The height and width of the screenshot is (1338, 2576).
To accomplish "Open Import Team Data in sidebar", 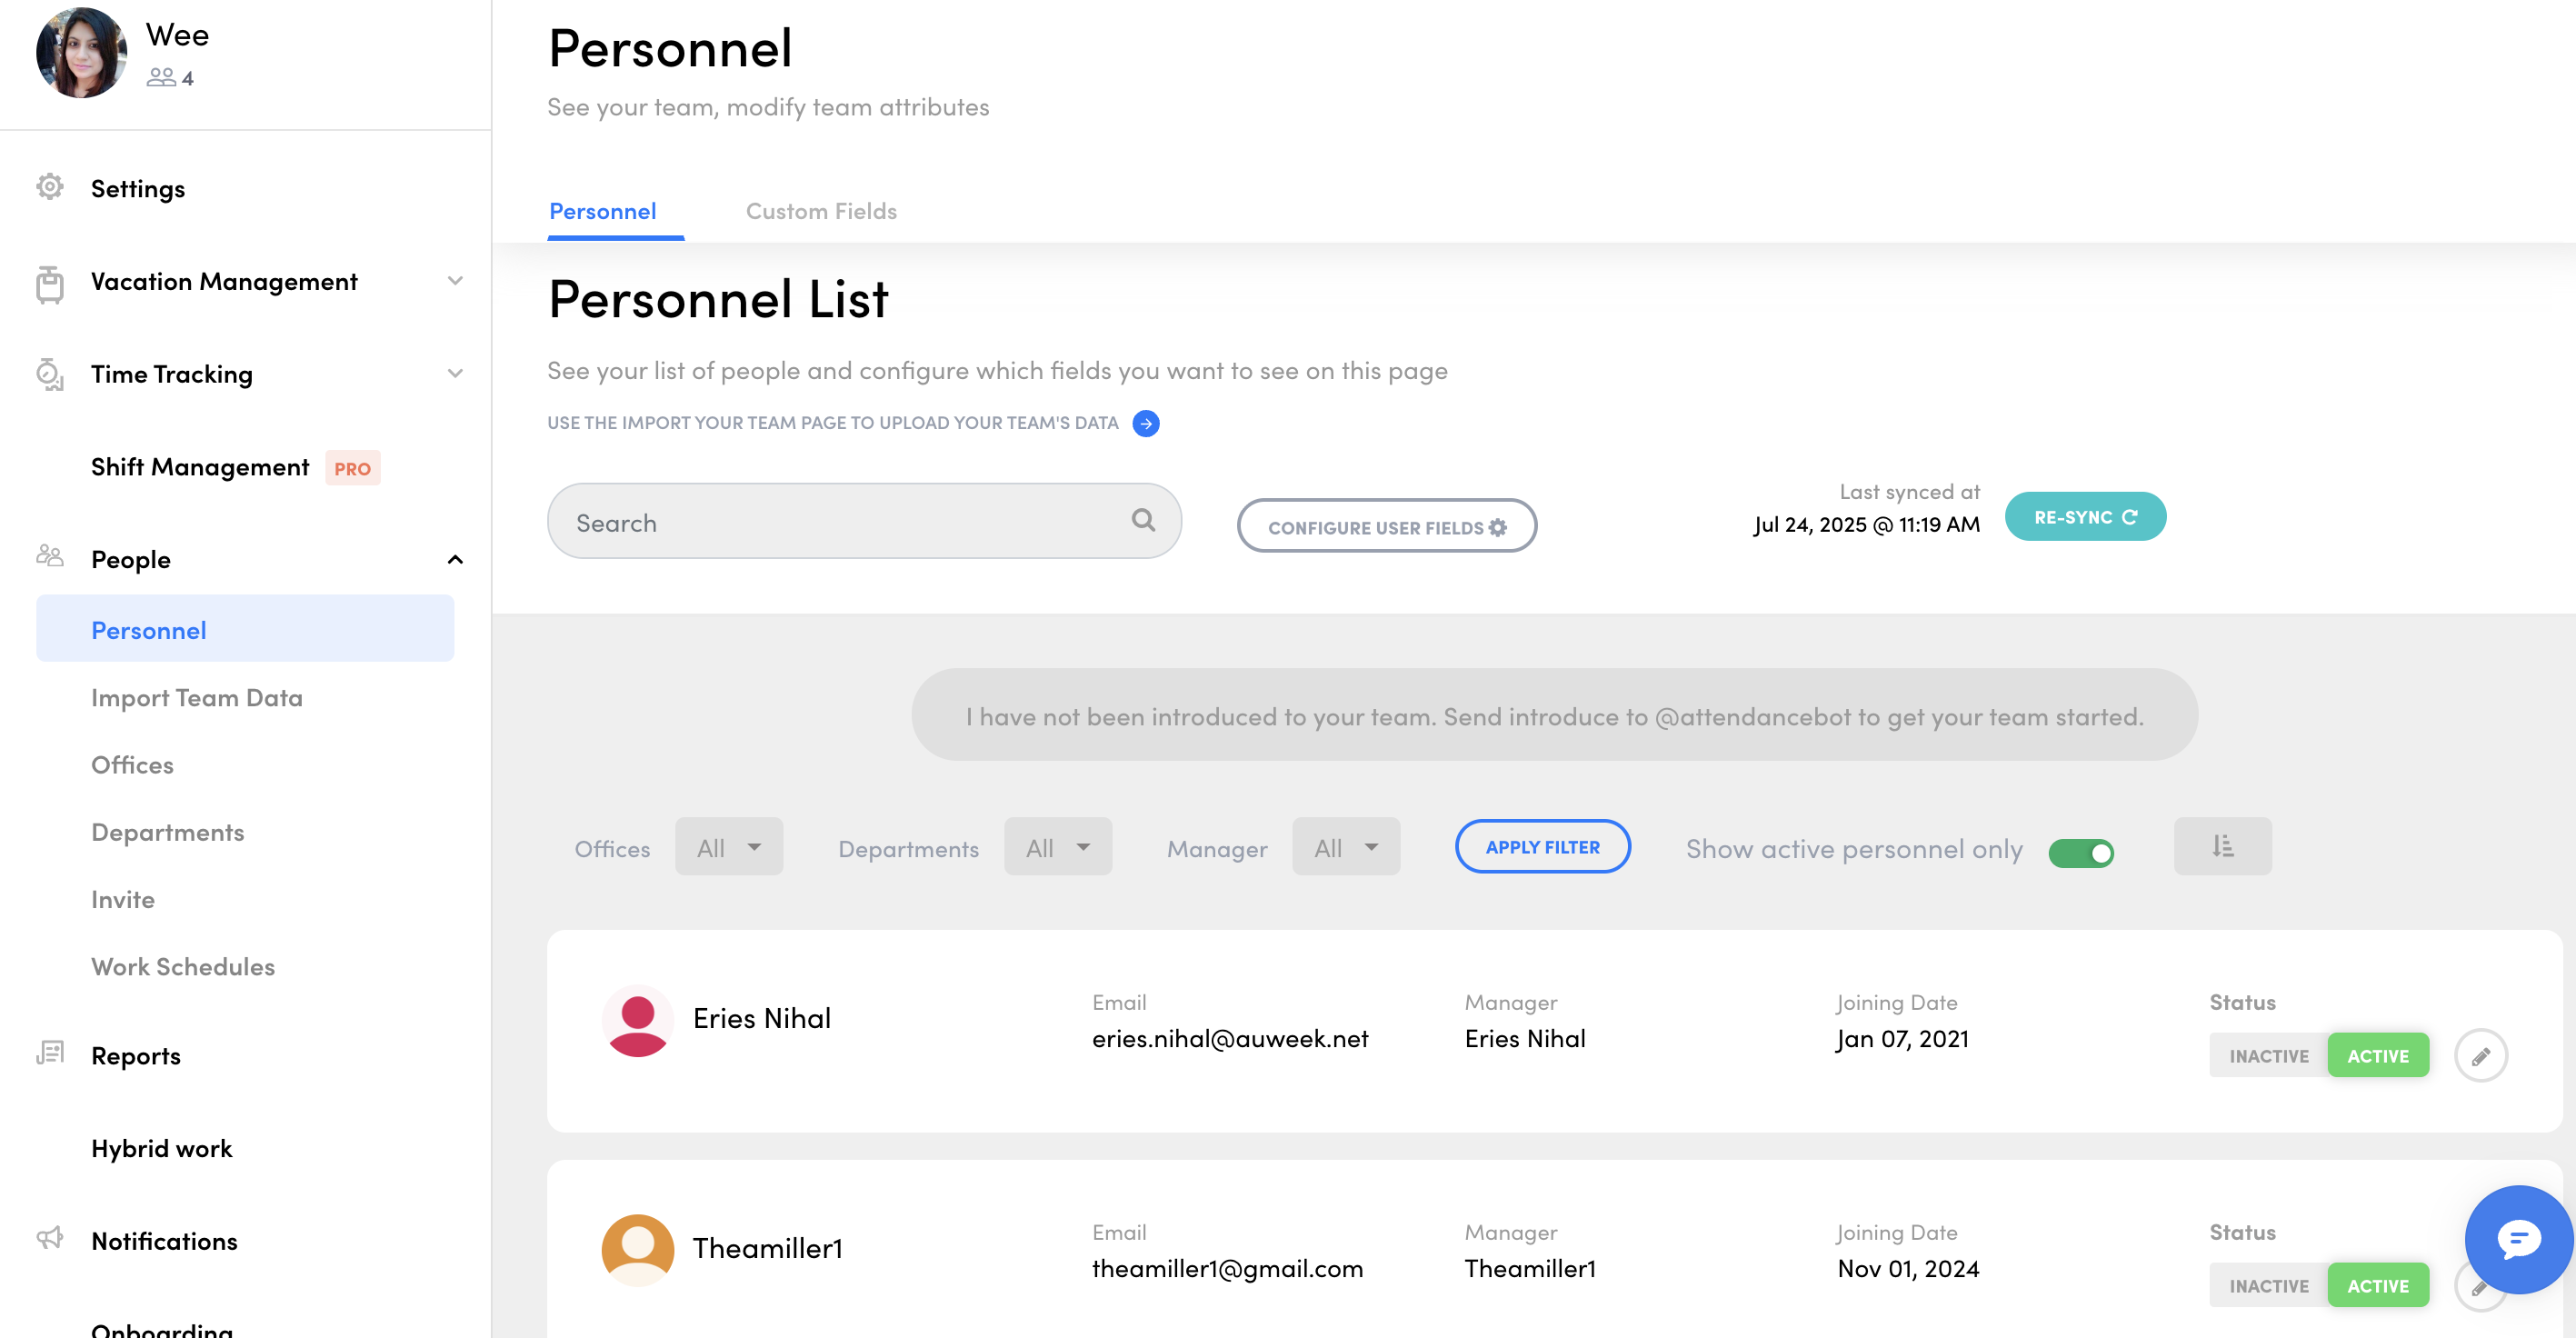I will pos(197,697).
